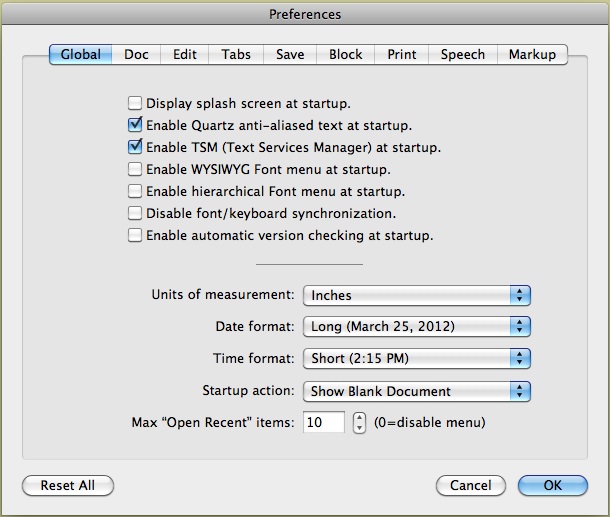Disable the TSM Text Services Manager checkbox

[x=134, y=148]
